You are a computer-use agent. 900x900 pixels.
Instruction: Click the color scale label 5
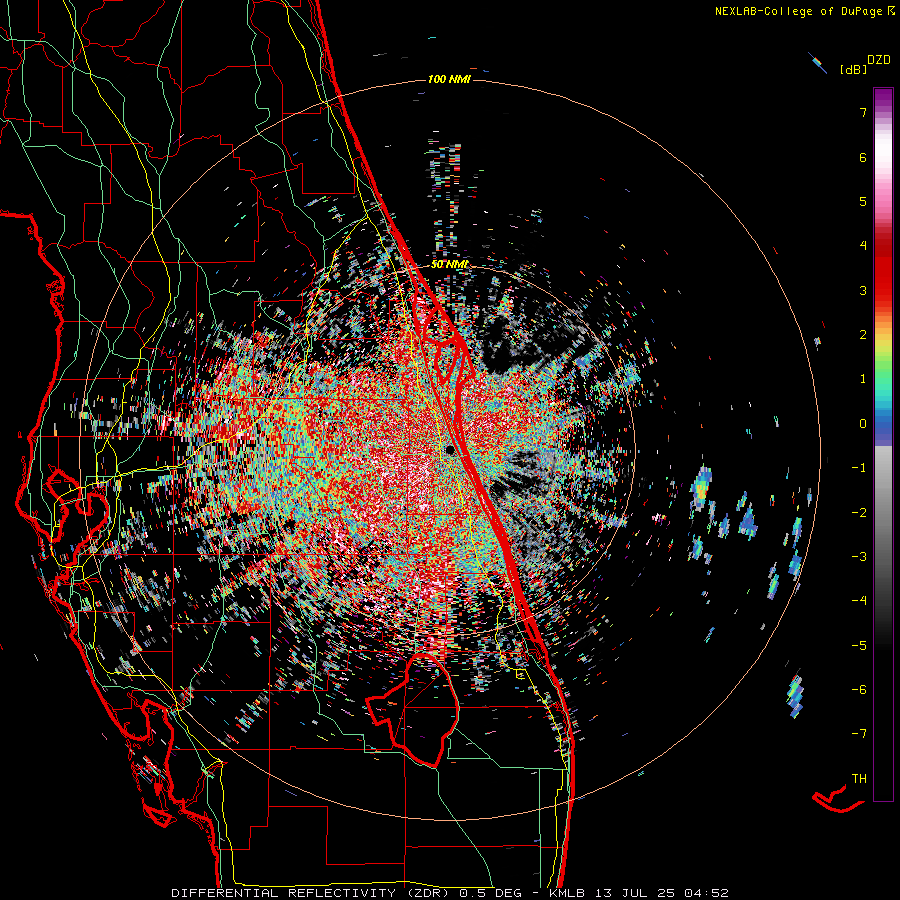coord(863,201)
